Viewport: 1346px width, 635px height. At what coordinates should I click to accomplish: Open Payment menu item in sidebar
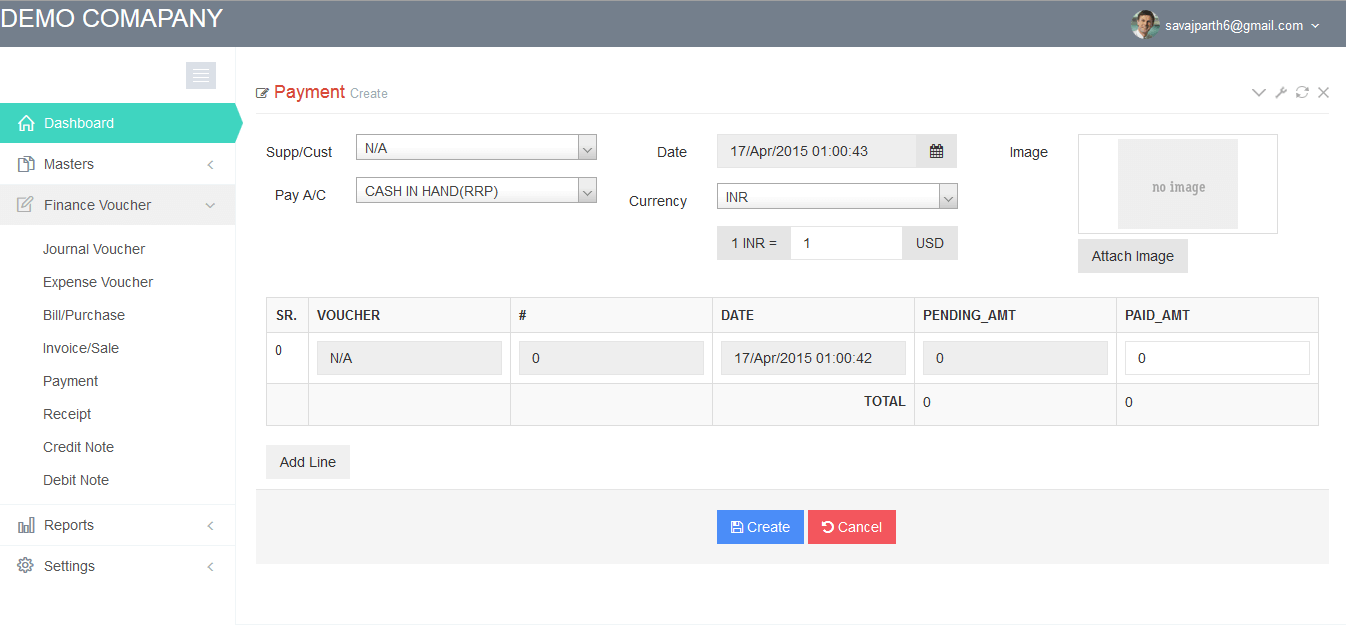pyautogui.click(x=70, y=381)
